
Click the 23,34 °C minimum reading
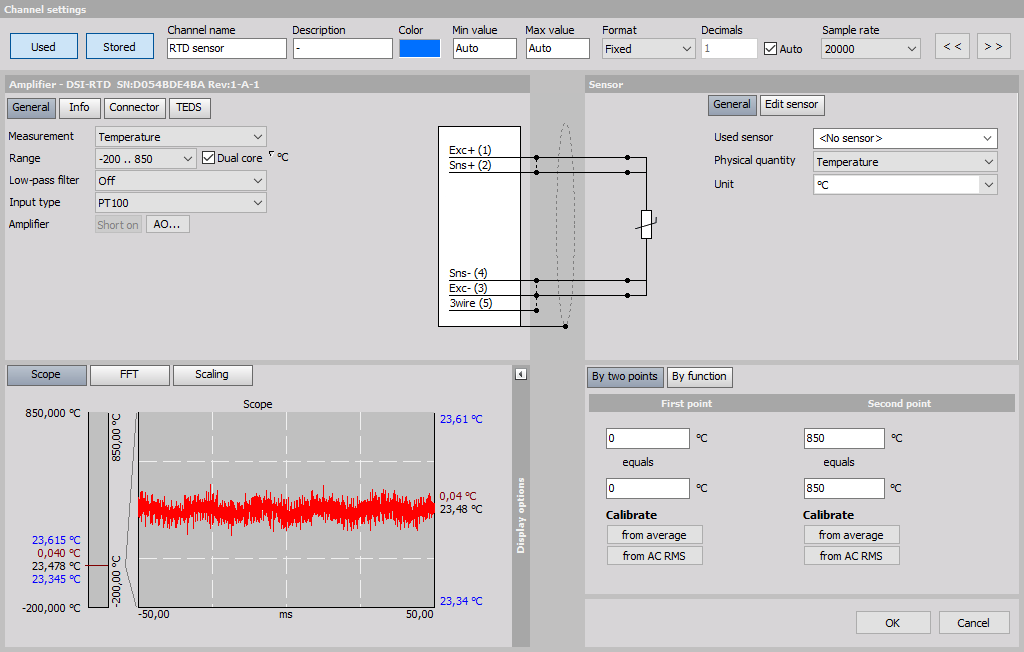(461, 601)
